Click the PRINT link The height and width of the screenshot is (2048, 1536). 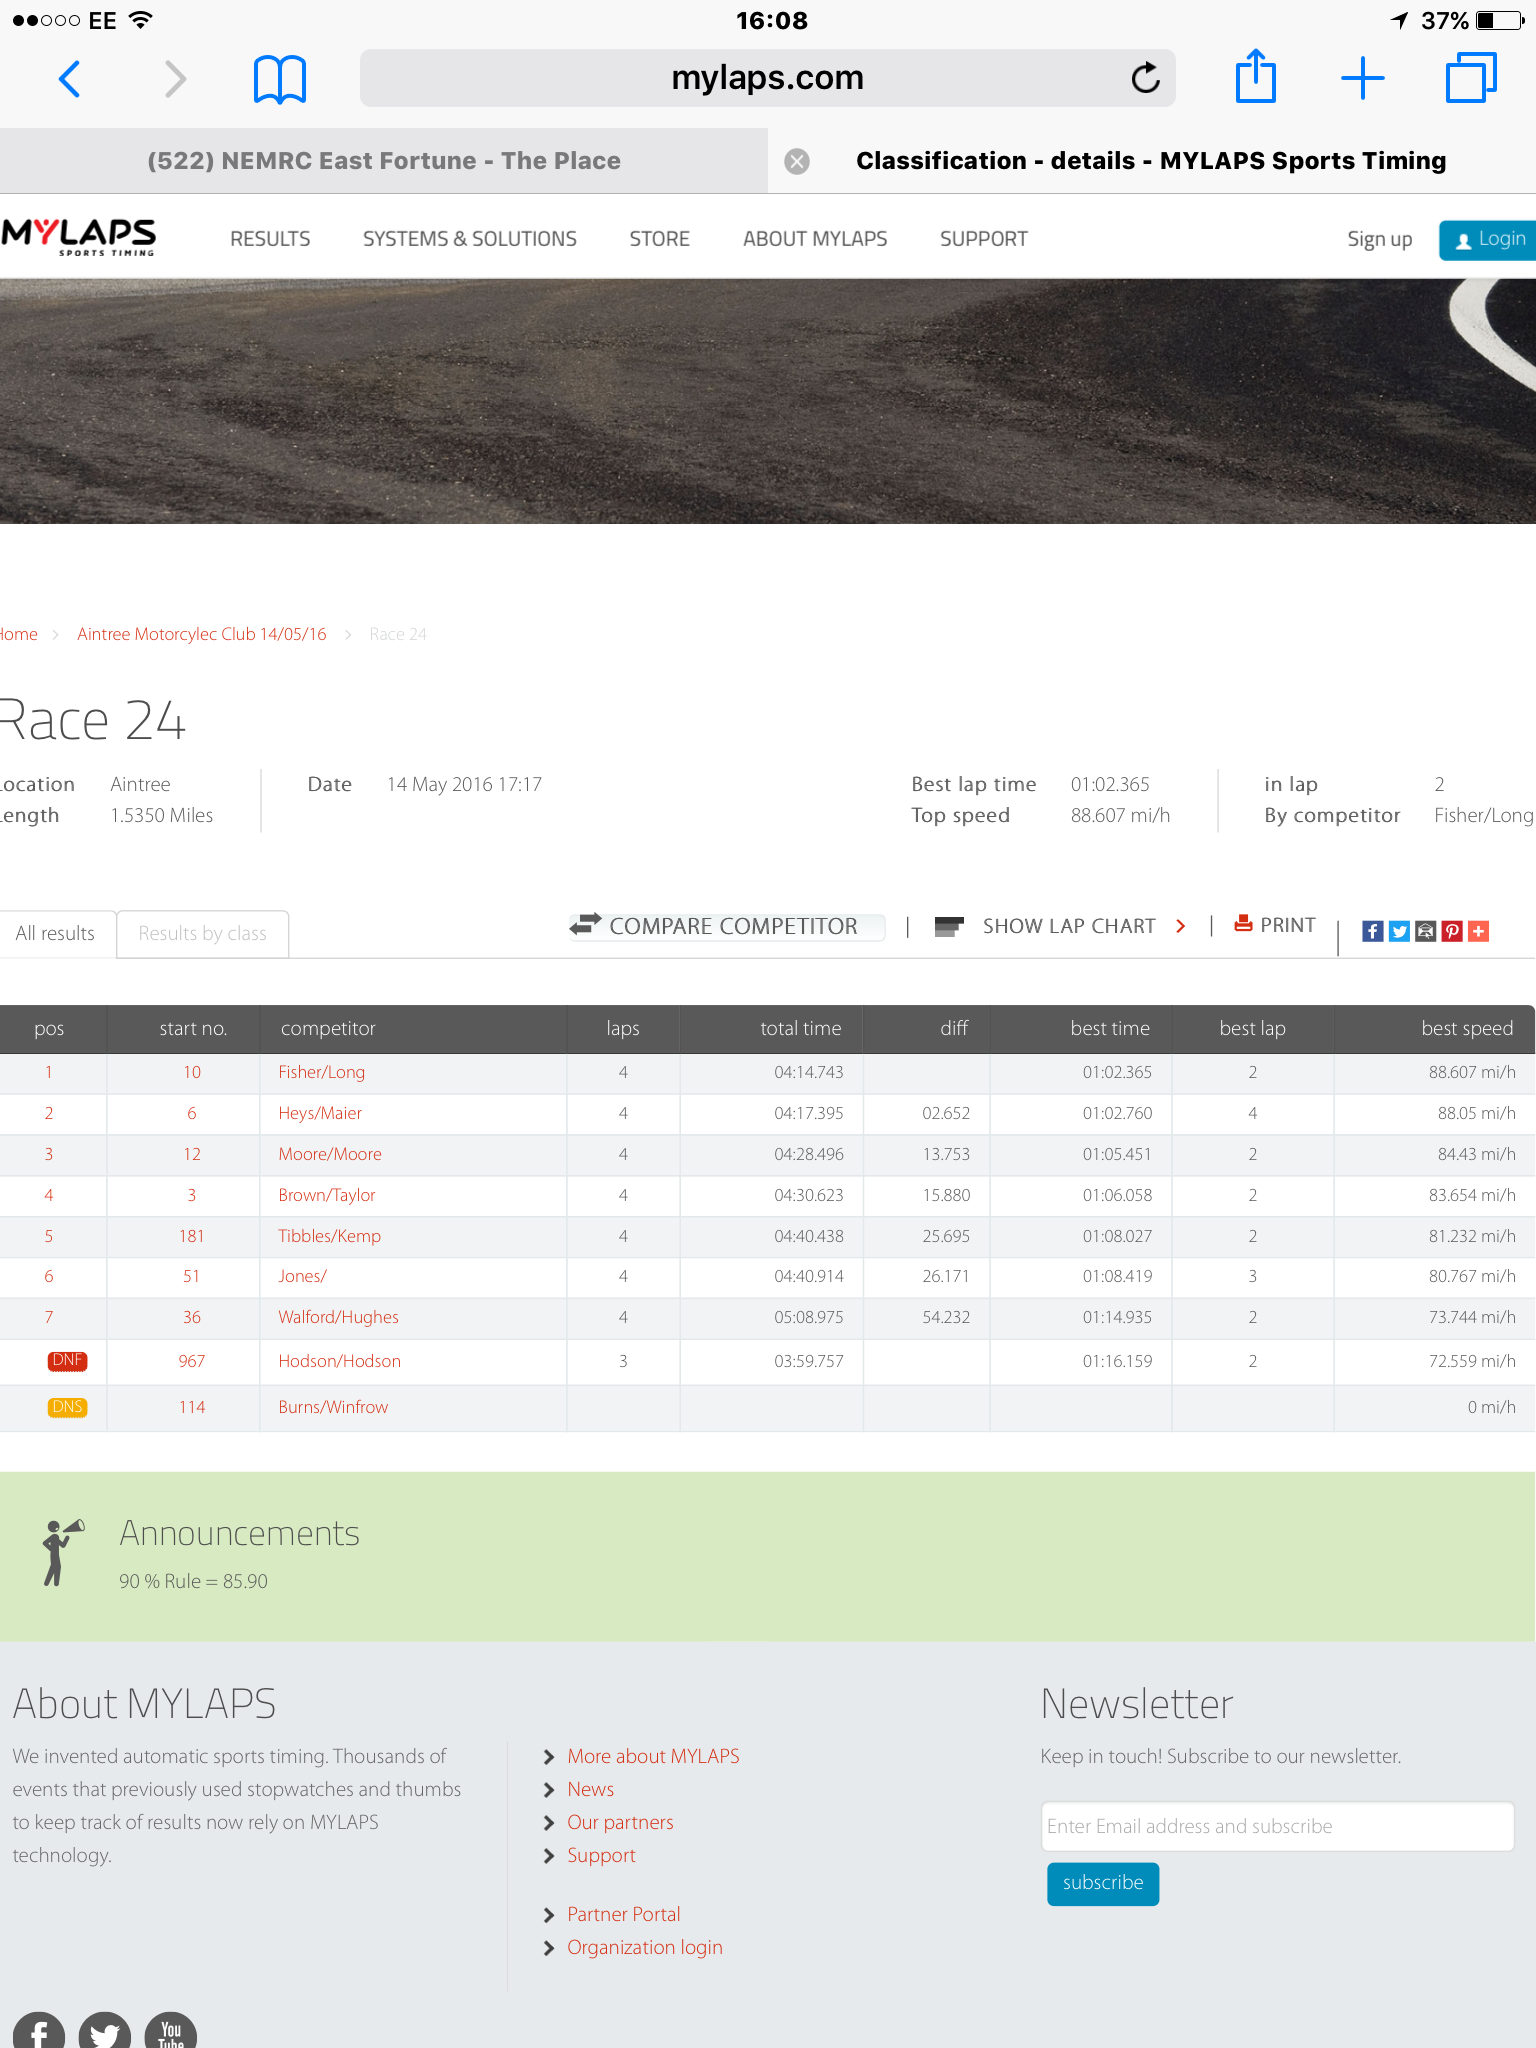(1288, 925)
